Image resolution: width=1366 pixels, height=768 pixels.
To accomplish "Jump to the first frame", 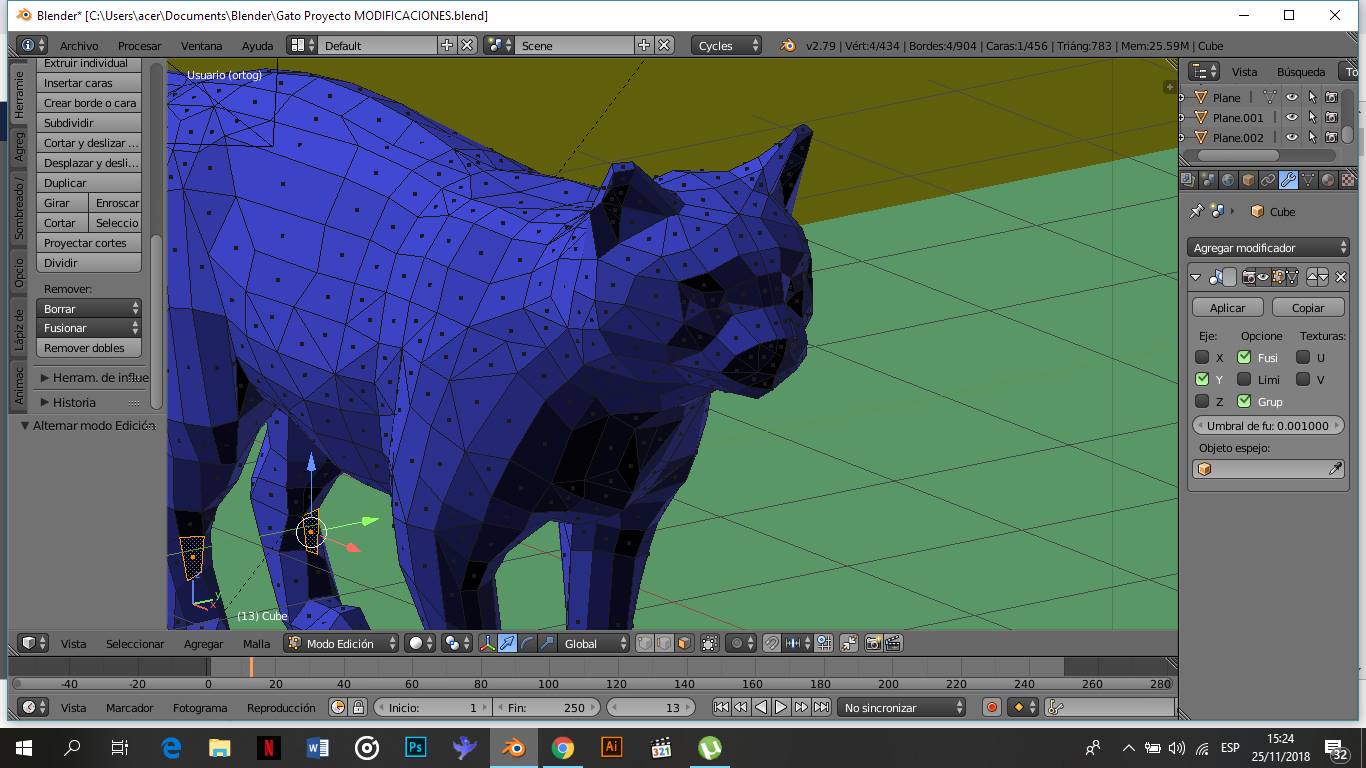I will click(x=721, y=707).
